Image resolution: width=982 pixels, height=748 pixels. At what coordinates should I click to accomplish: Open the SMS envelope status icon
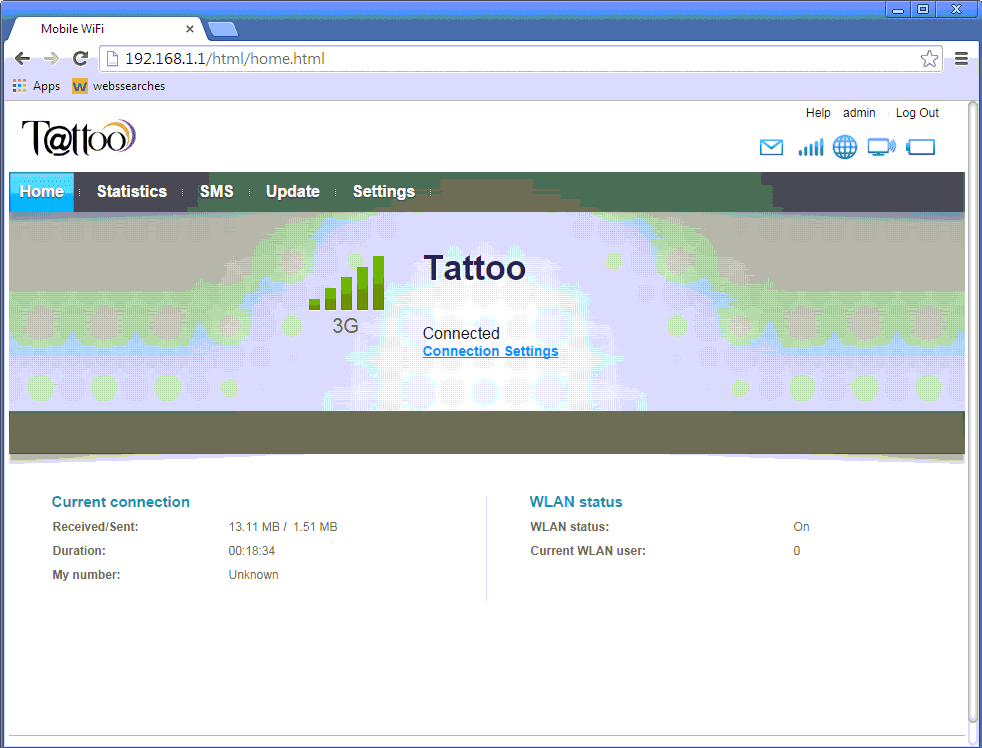tap(771, 147)
